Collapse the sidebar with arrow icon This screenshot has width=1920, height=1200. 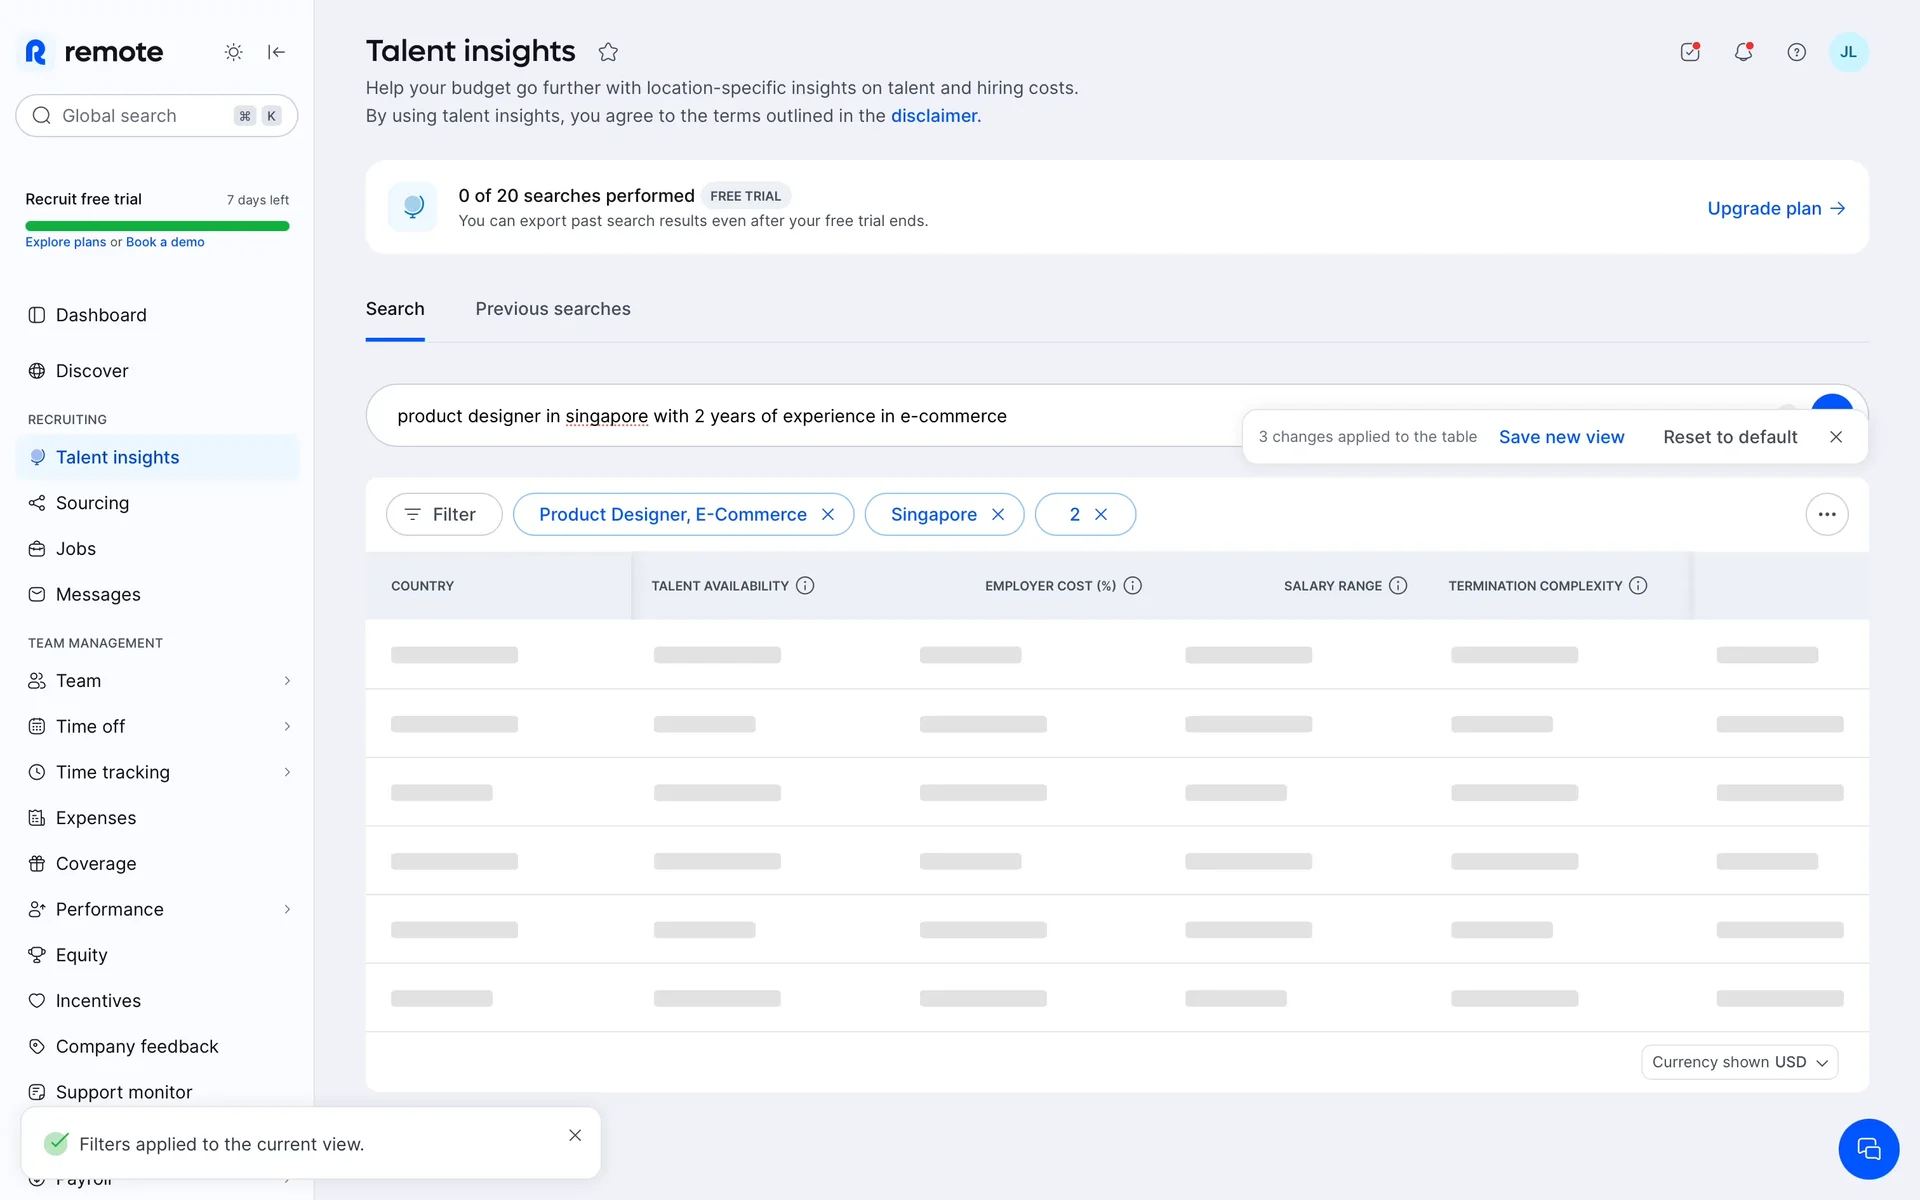[277, 52]
